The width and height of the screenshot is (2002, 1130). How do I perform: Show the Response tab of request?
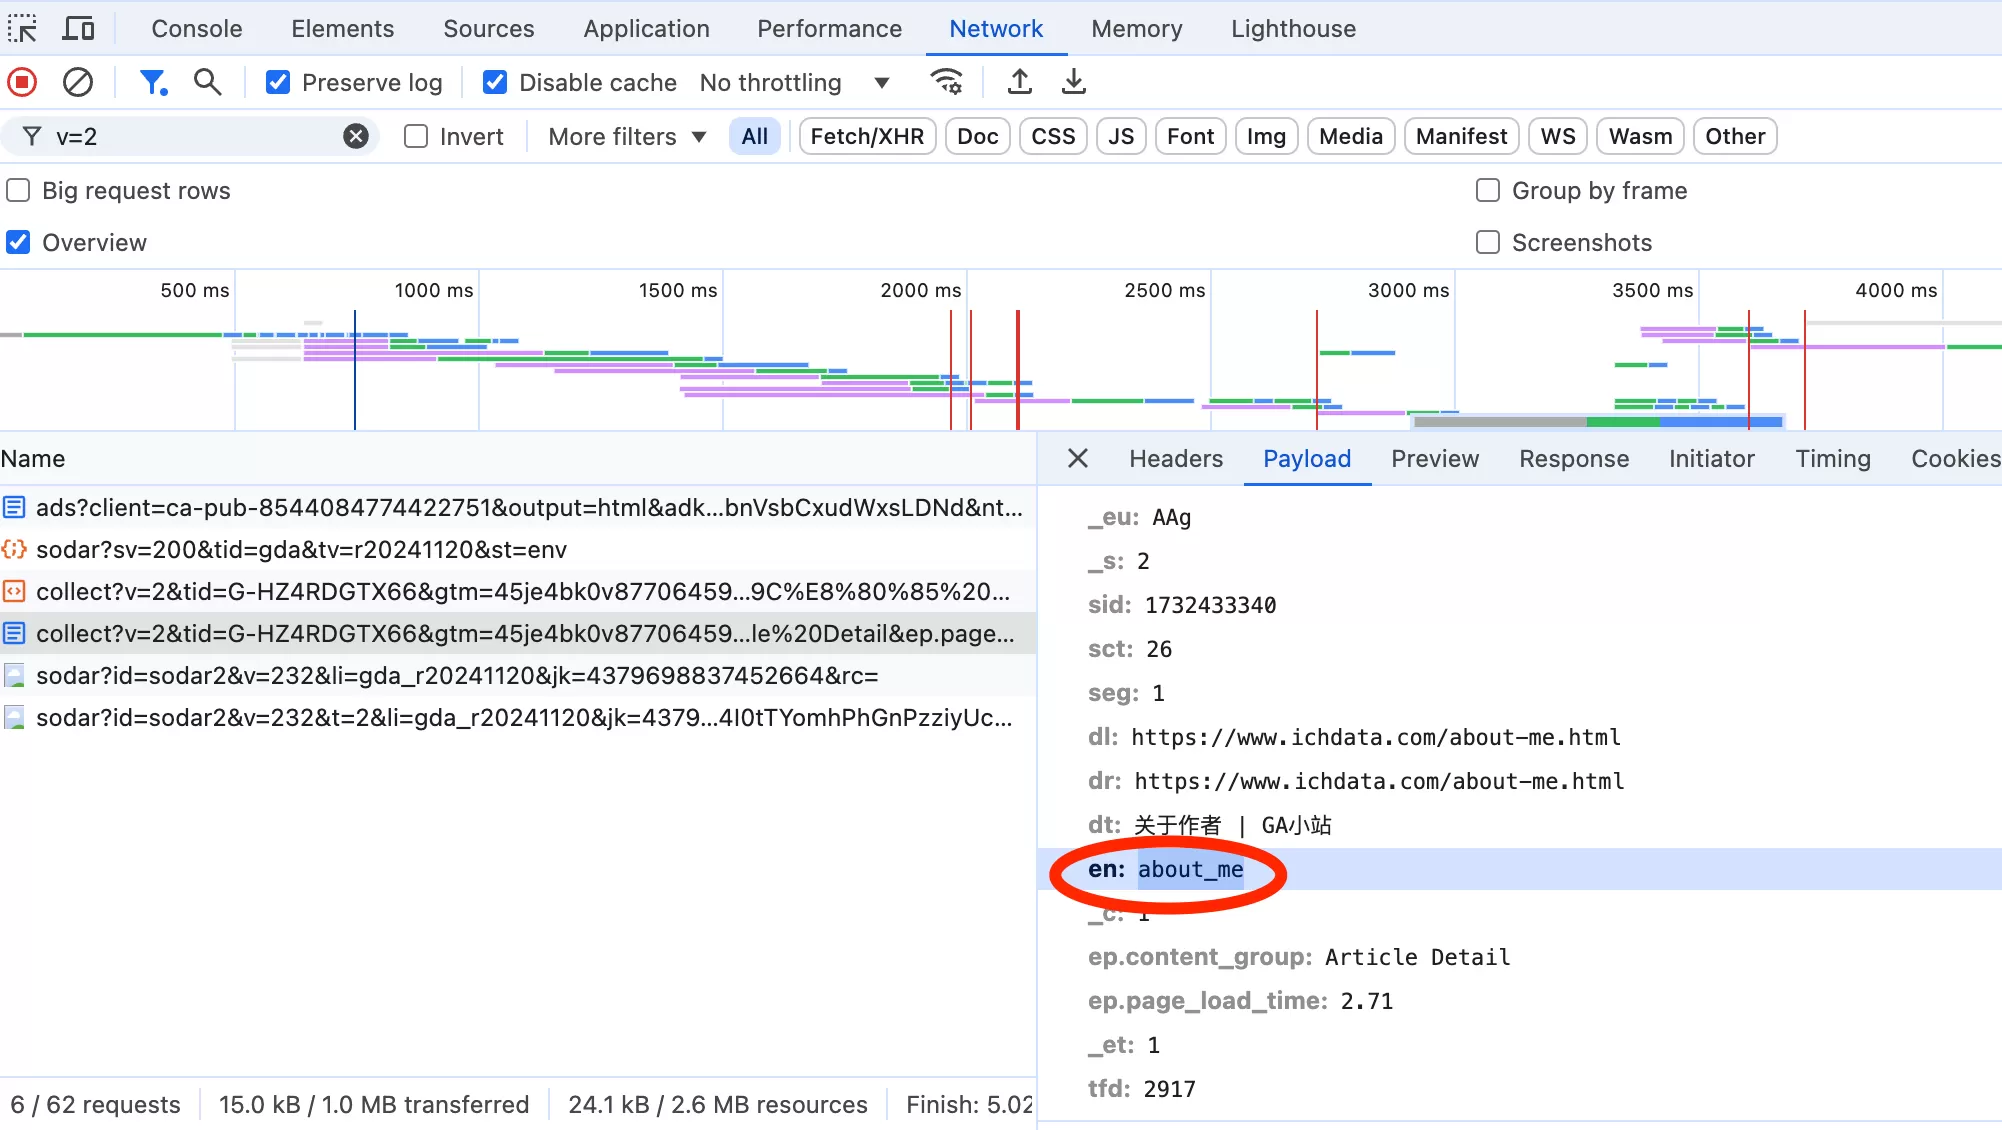click(x=1574, y=458)
